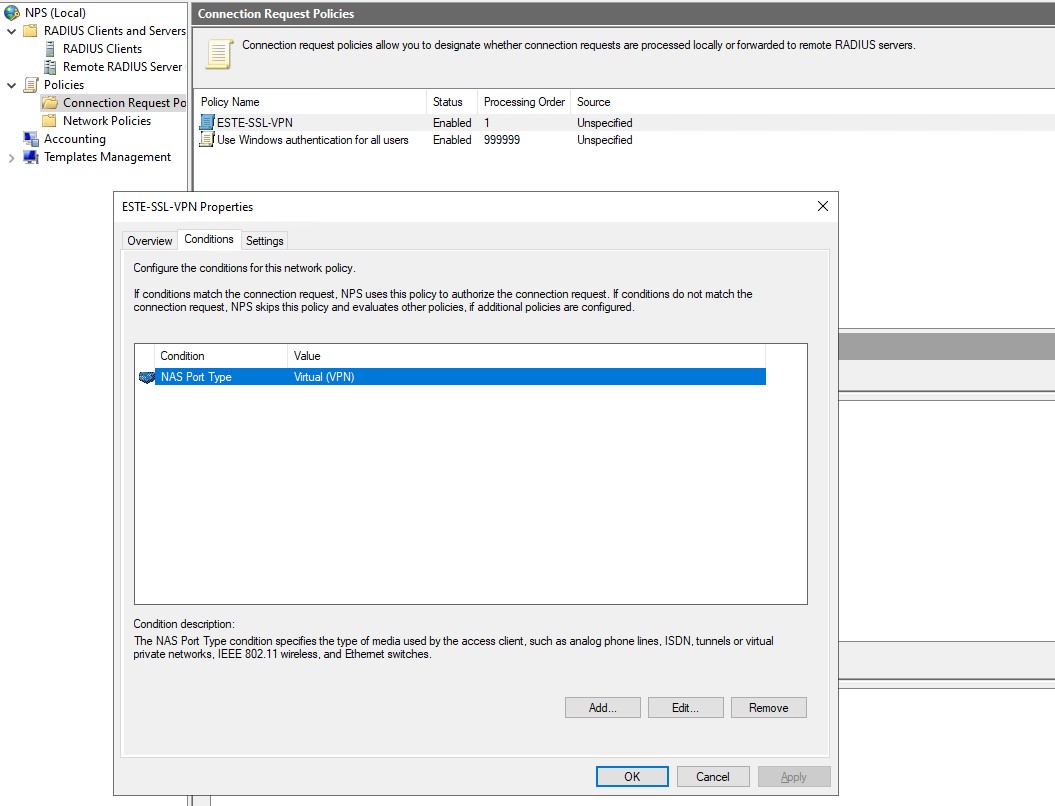This screenshot has width=1055, height=806.
Task: Click the NAS Port Type condition icon
Action: point(146,377)
